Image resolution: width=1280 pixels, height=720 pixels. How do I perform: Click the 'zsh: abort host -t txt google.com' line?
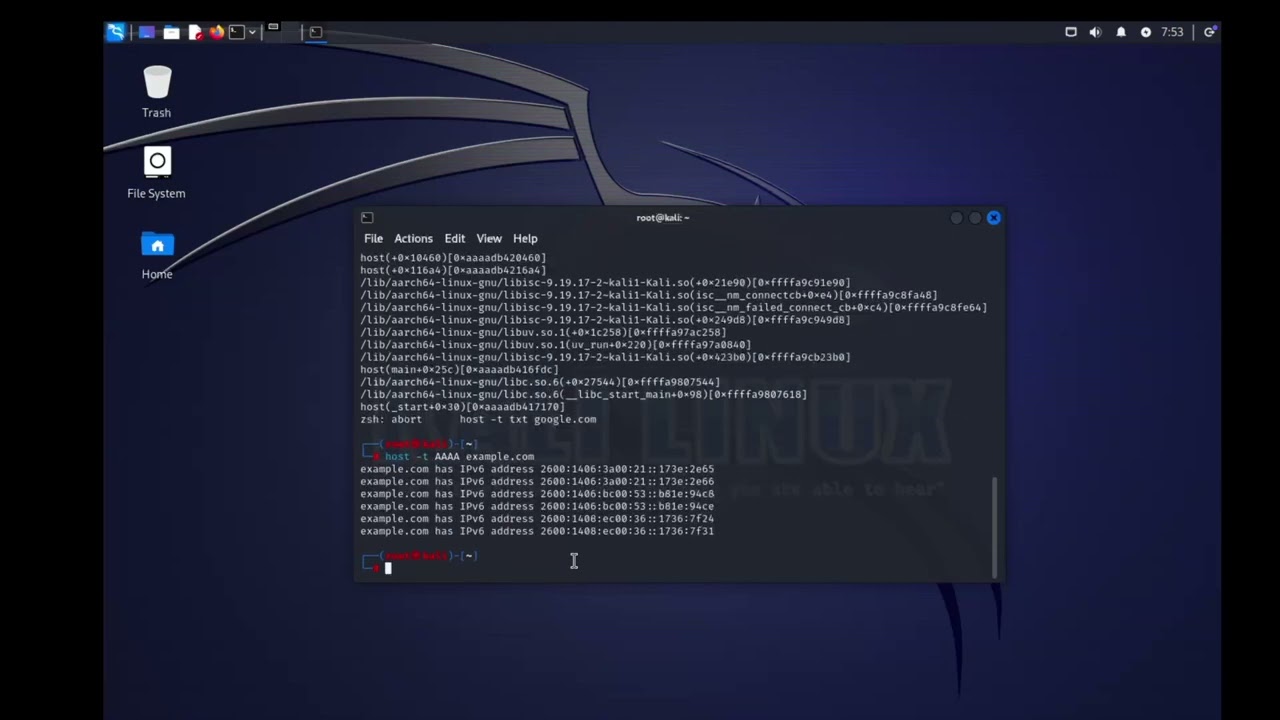pos(478,419)
